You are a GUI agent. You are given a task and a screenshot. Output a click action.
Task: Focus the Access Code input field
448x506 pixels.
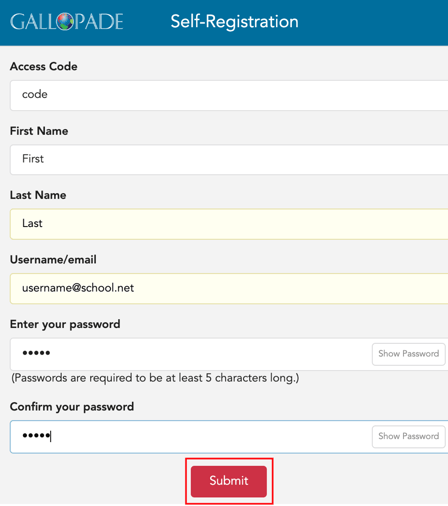[229, 95]
